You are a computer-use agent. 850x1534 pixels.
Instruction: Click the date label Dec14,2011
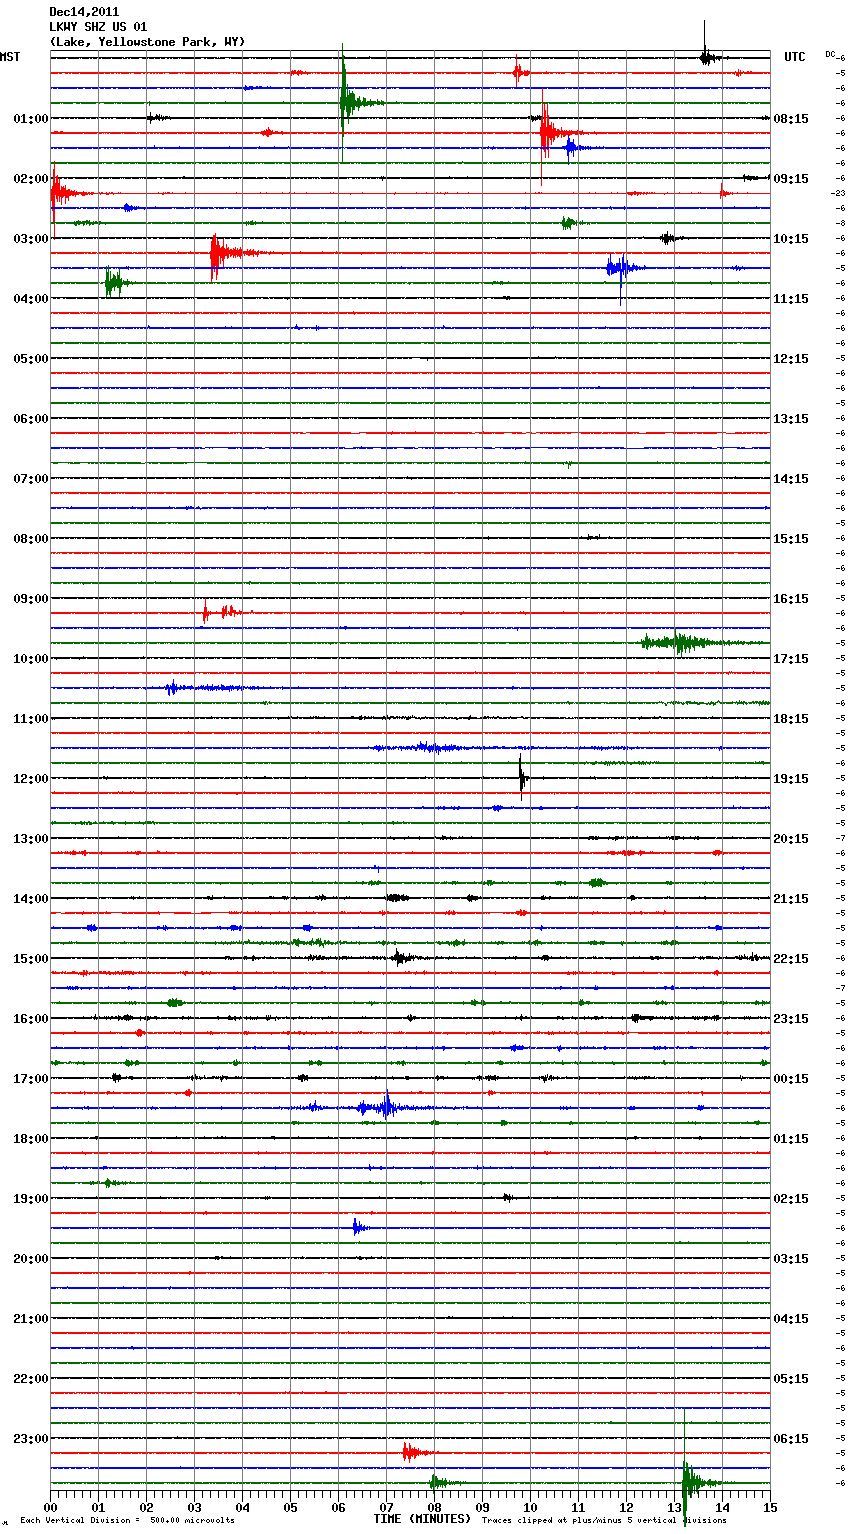(x=84, y=12)
